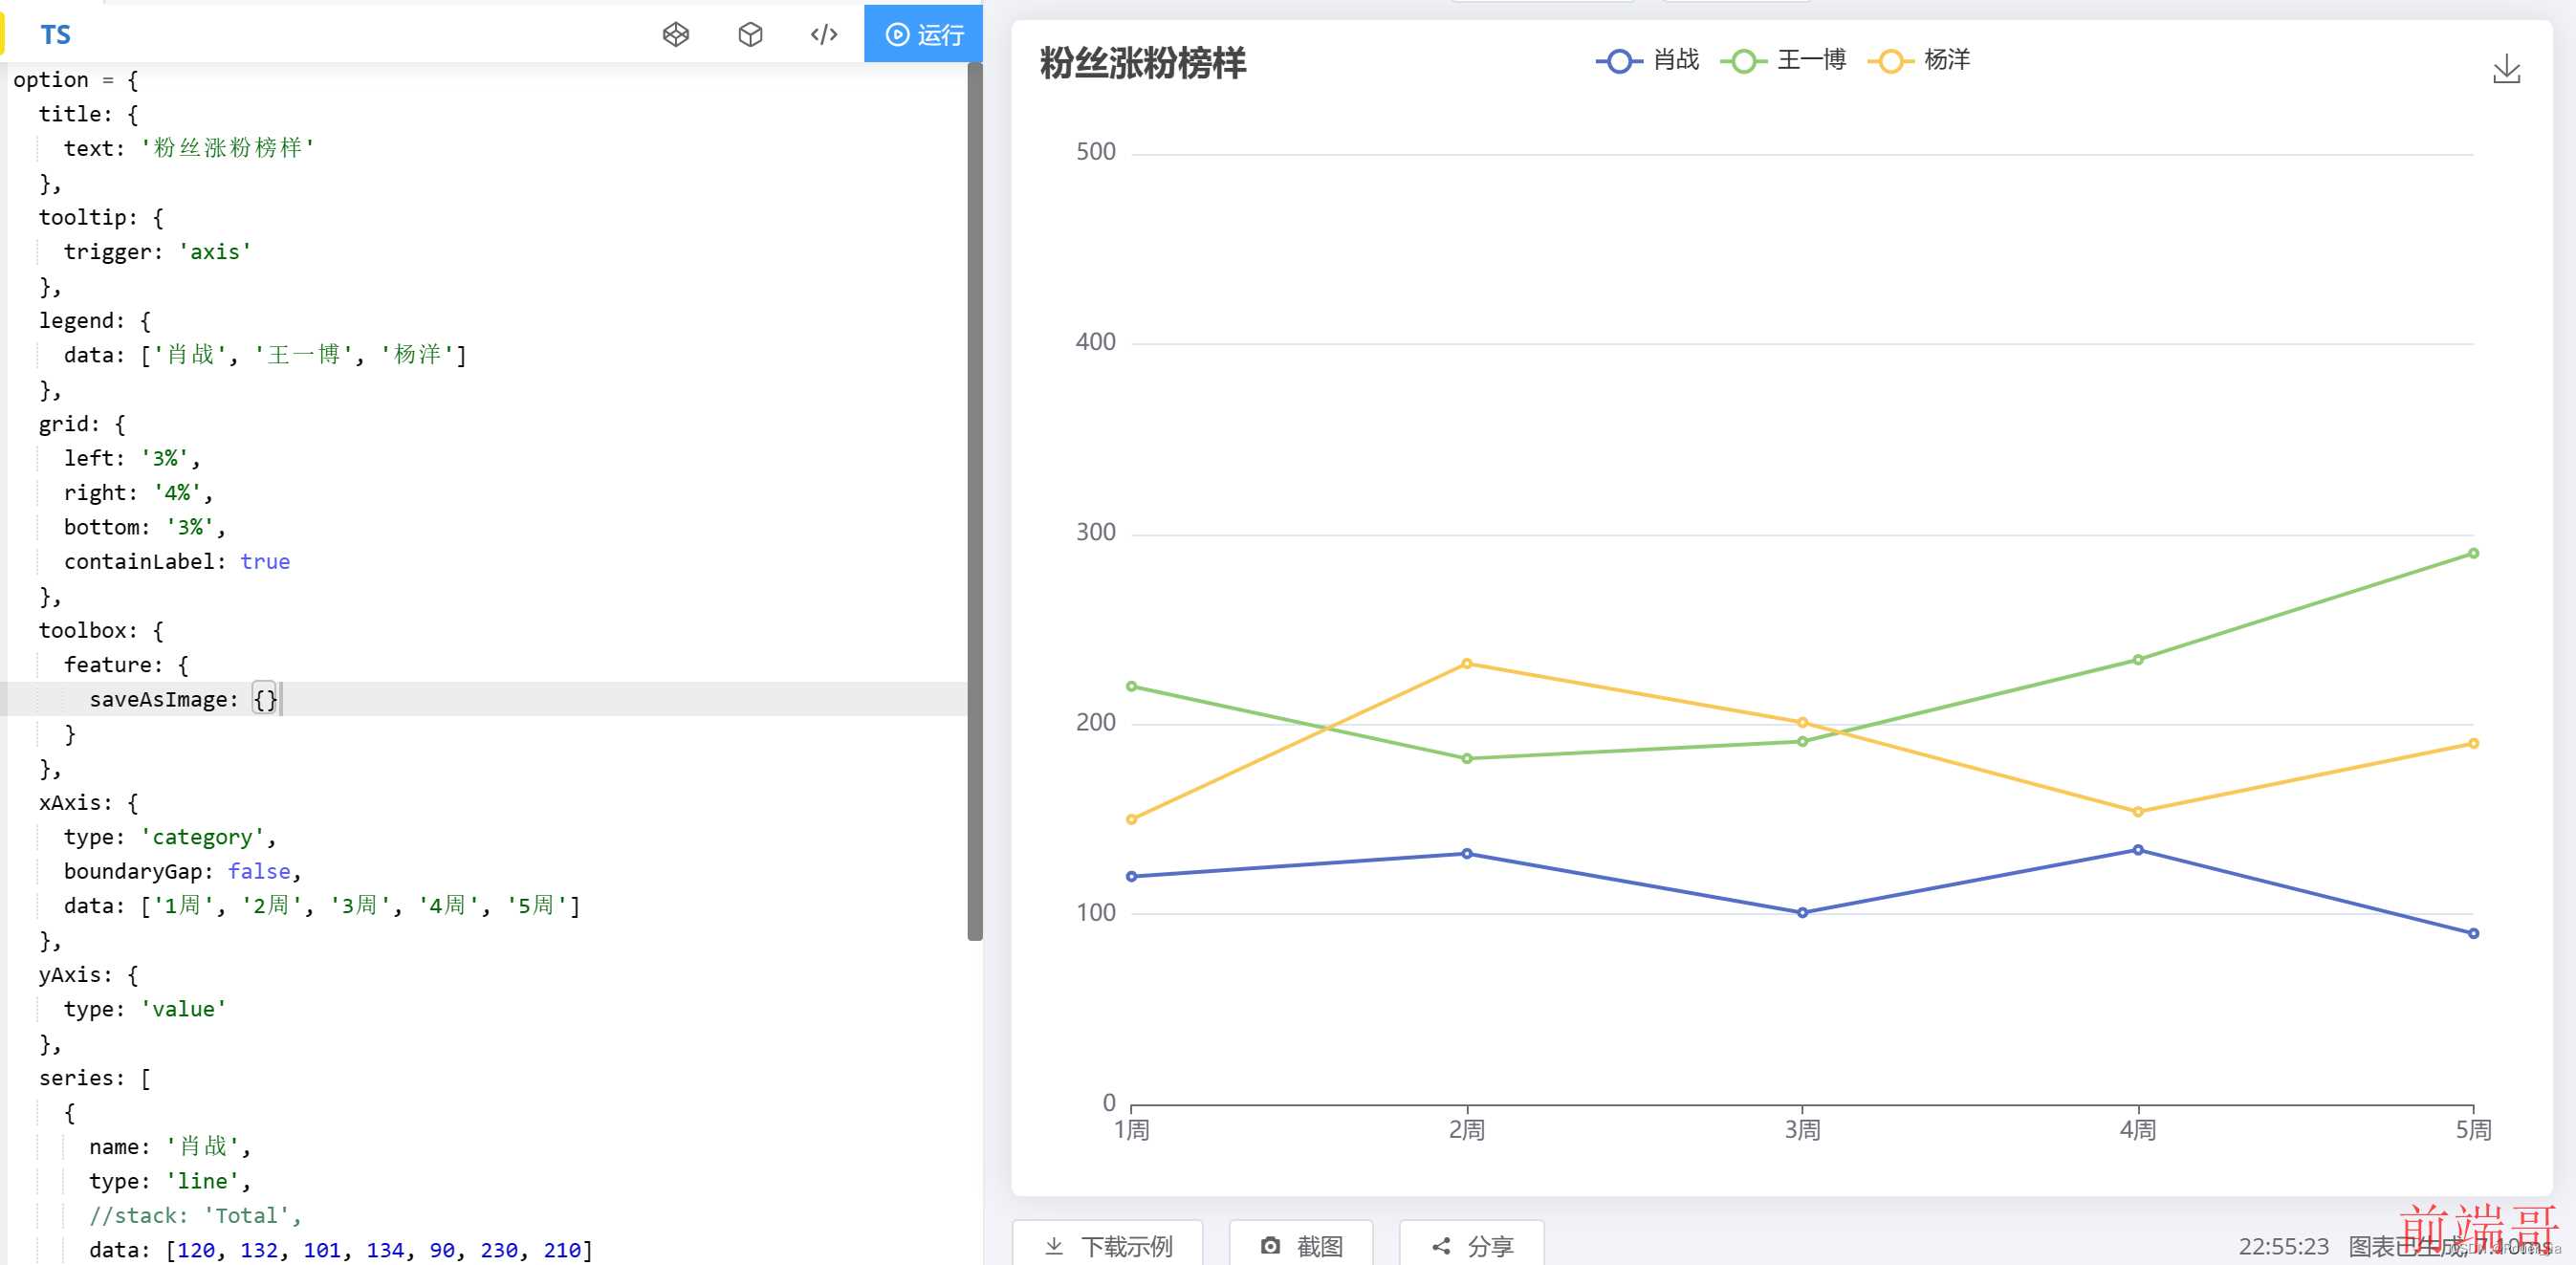Click 杨洋 data point at 2周

click(x=1467, y=663)
